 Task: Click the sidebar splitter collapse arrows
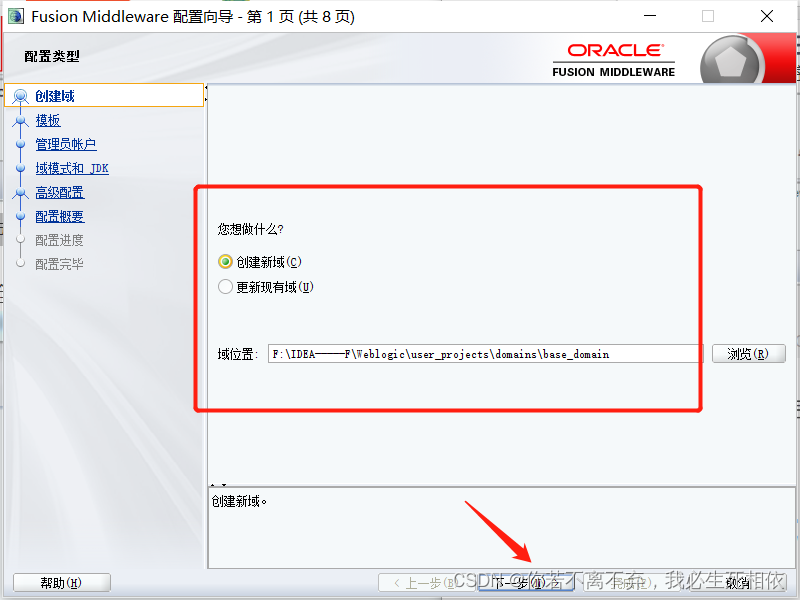pos(206,95)
